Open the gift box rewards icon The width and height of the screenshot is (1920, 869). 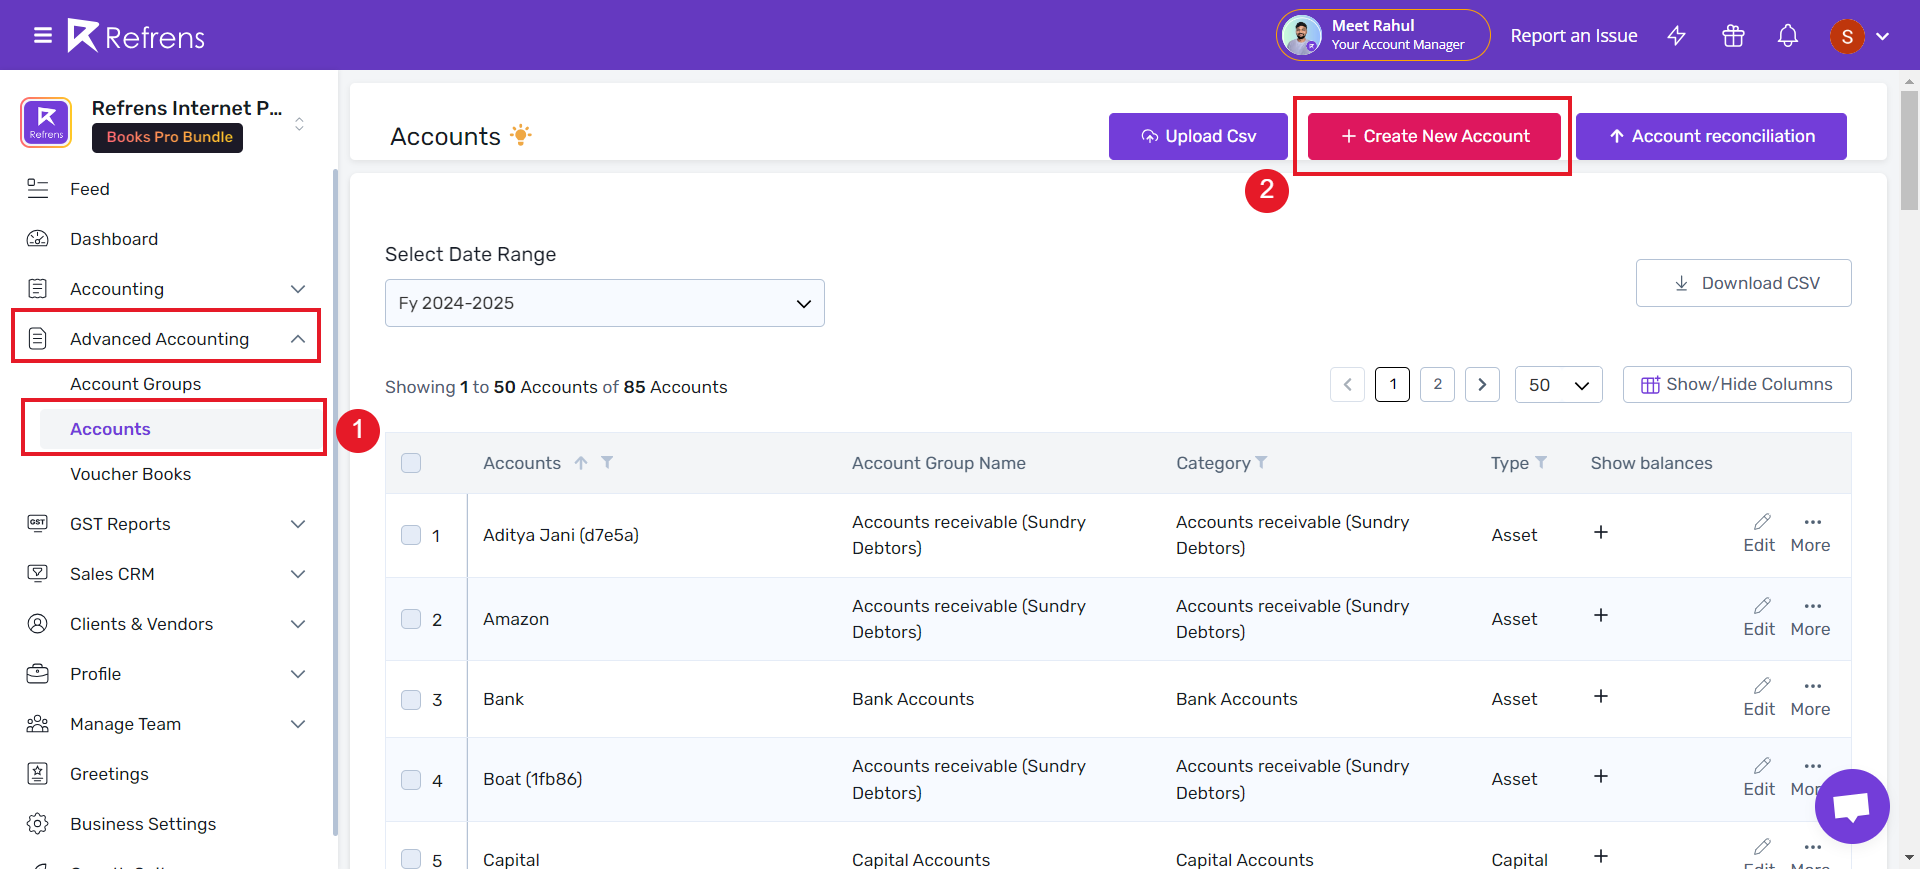click(x=1733, y=36)
